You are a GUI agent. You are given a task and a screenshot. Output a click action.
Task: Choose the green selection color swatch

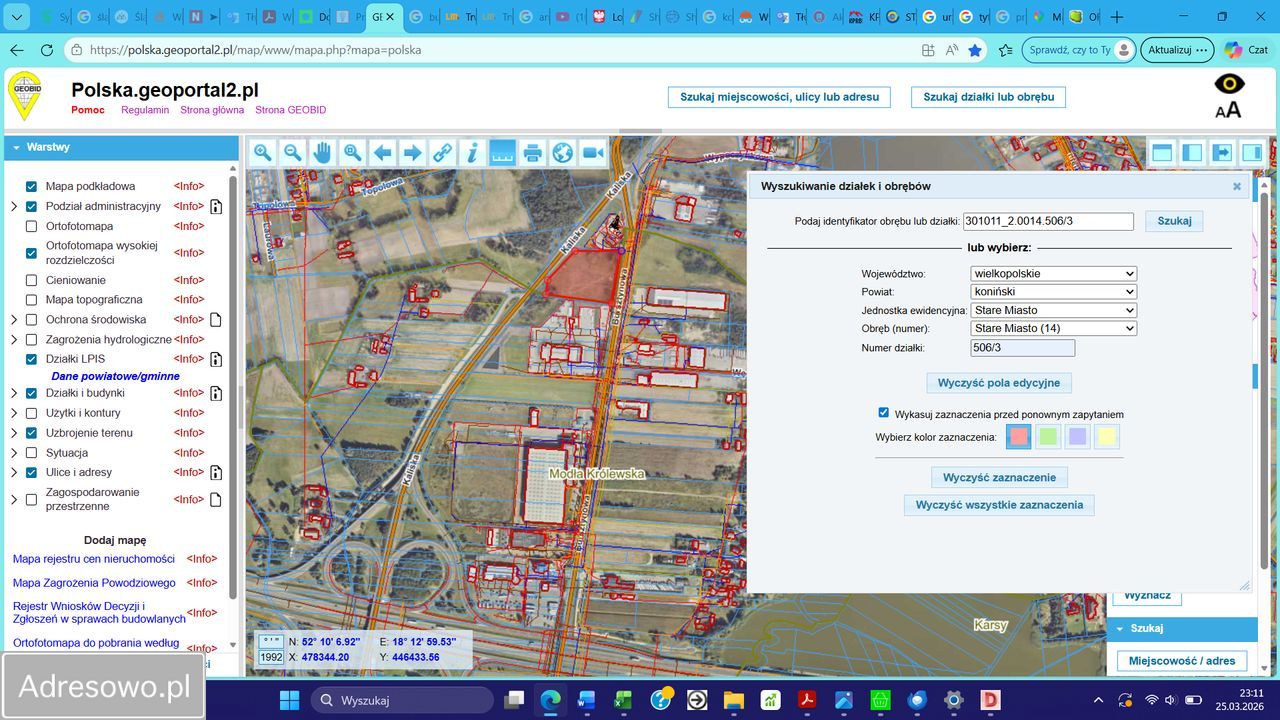1048,436
